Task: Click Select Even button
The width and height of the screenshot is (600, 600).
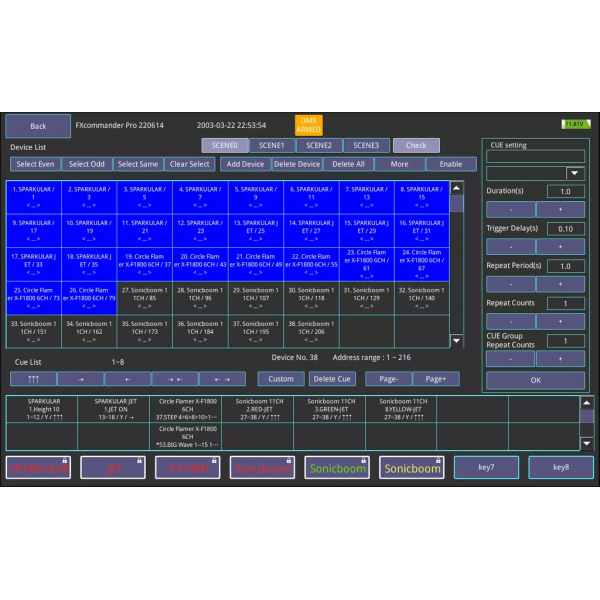Action: 35,164
